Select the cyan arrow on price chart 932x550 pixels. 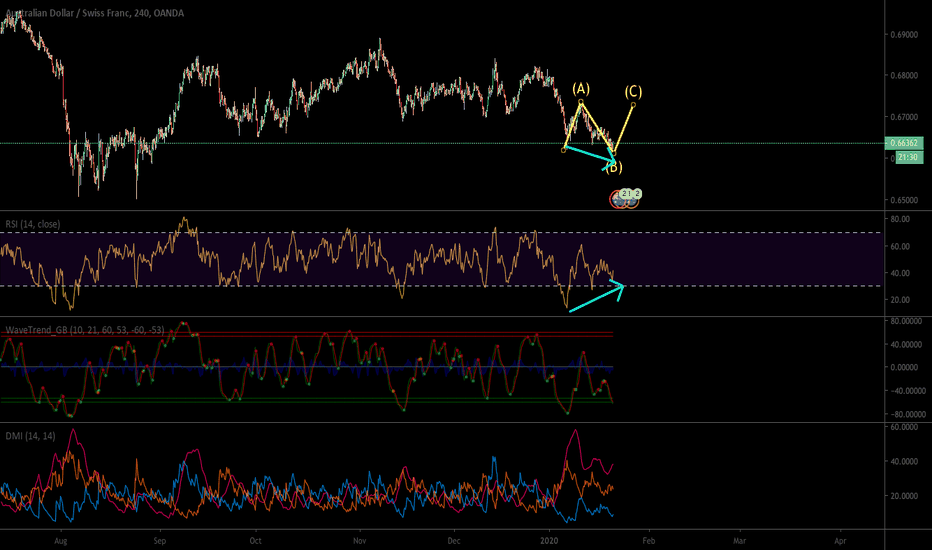click(x=590, y=153)
